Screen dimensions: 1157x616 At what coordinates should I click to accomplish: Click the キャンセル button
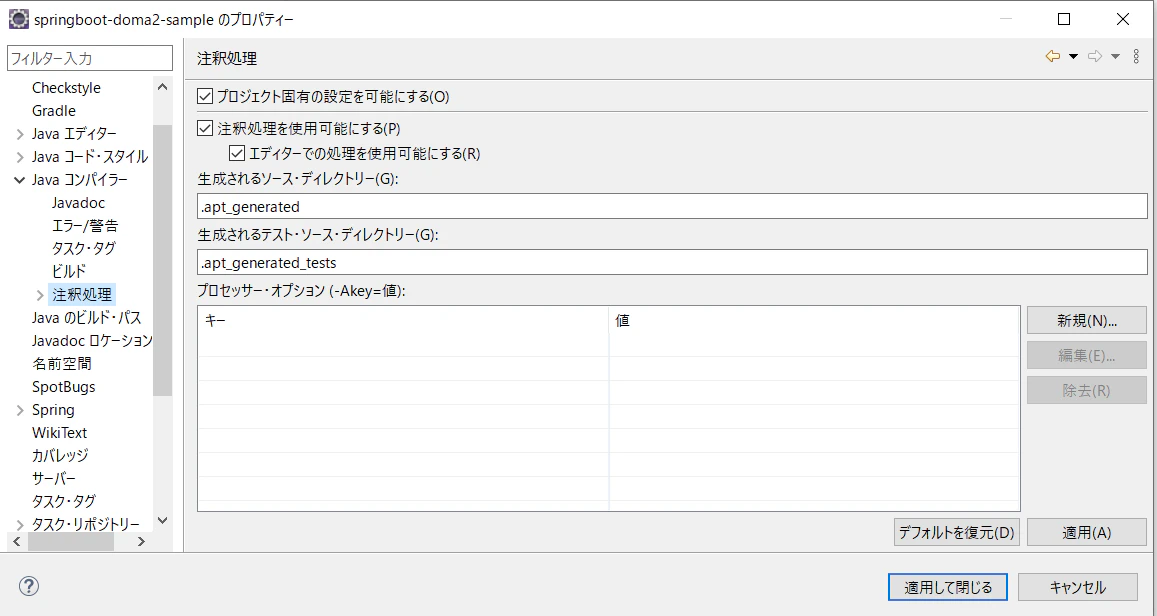click(x=1078, y=587)
